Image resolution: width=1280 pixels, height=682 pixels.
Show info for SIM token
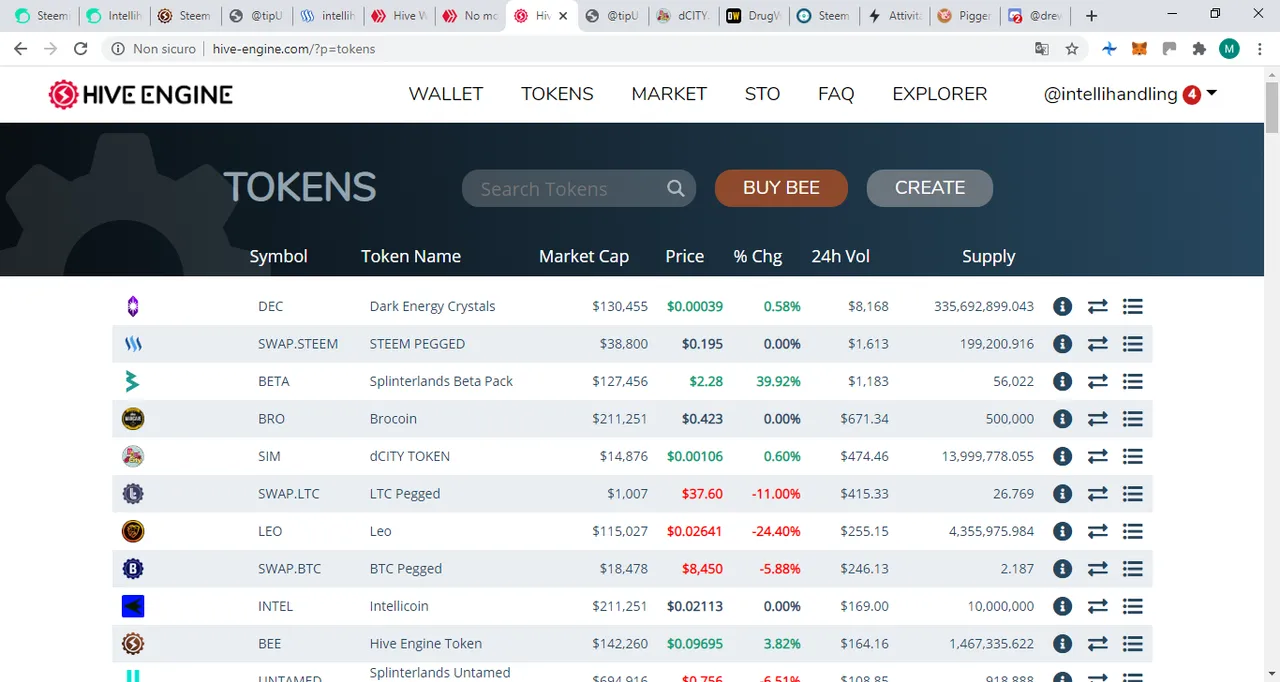click(x=1062, y=456)
